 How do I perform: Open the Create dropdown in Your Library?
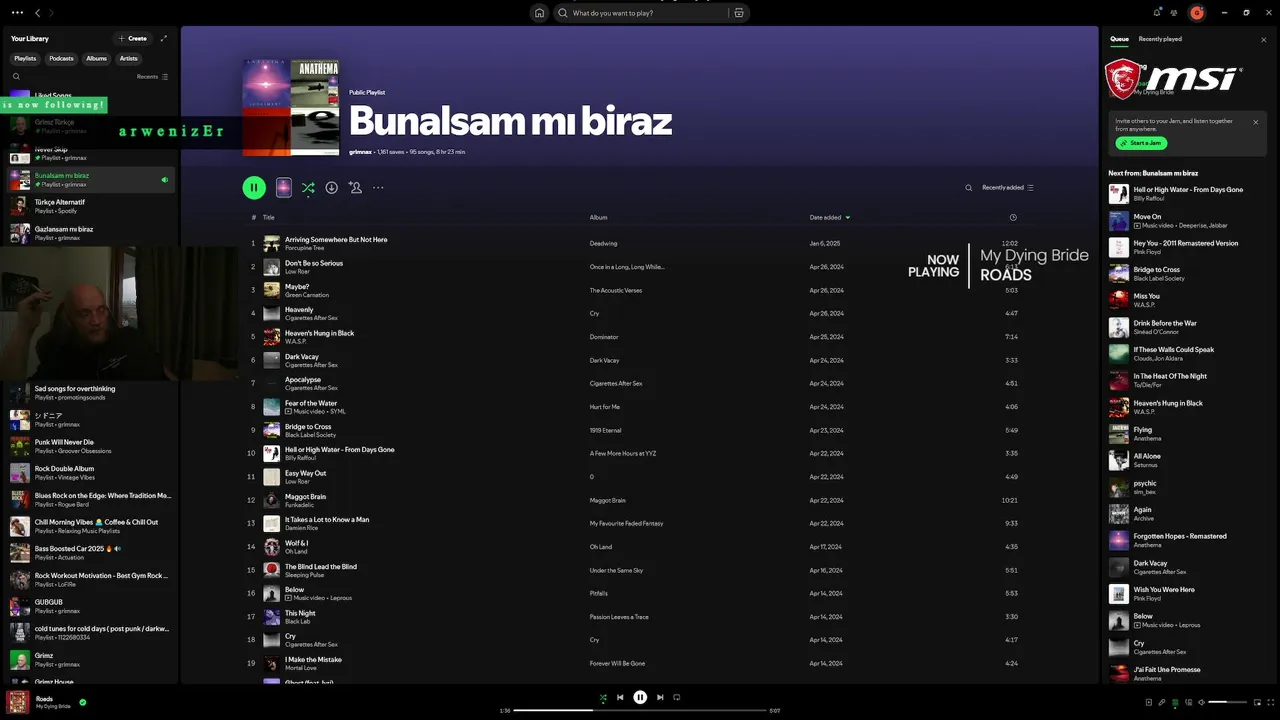pyautogui.click(x=132, y=38)
